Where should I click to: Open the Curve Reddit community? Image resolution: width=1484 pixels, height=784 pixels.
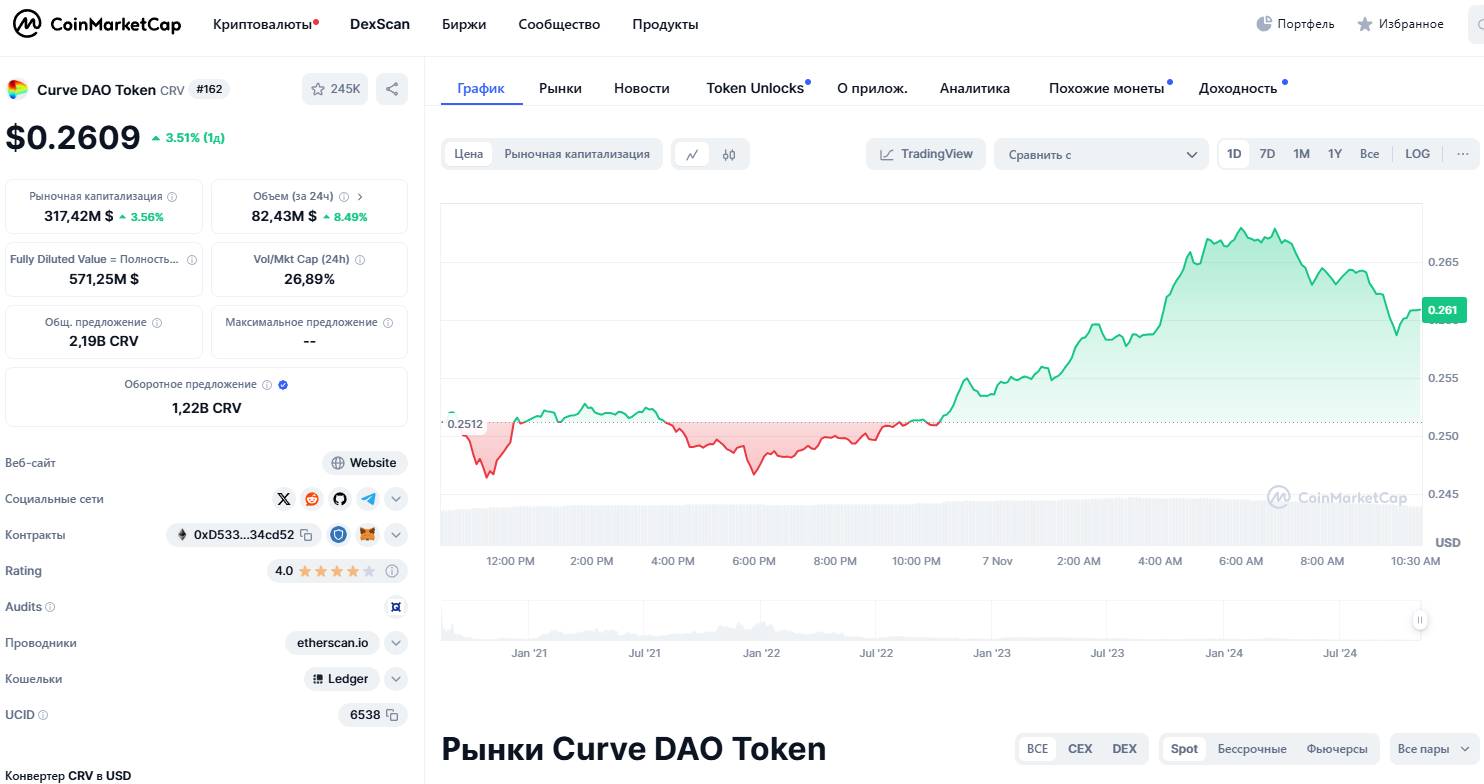311,498
